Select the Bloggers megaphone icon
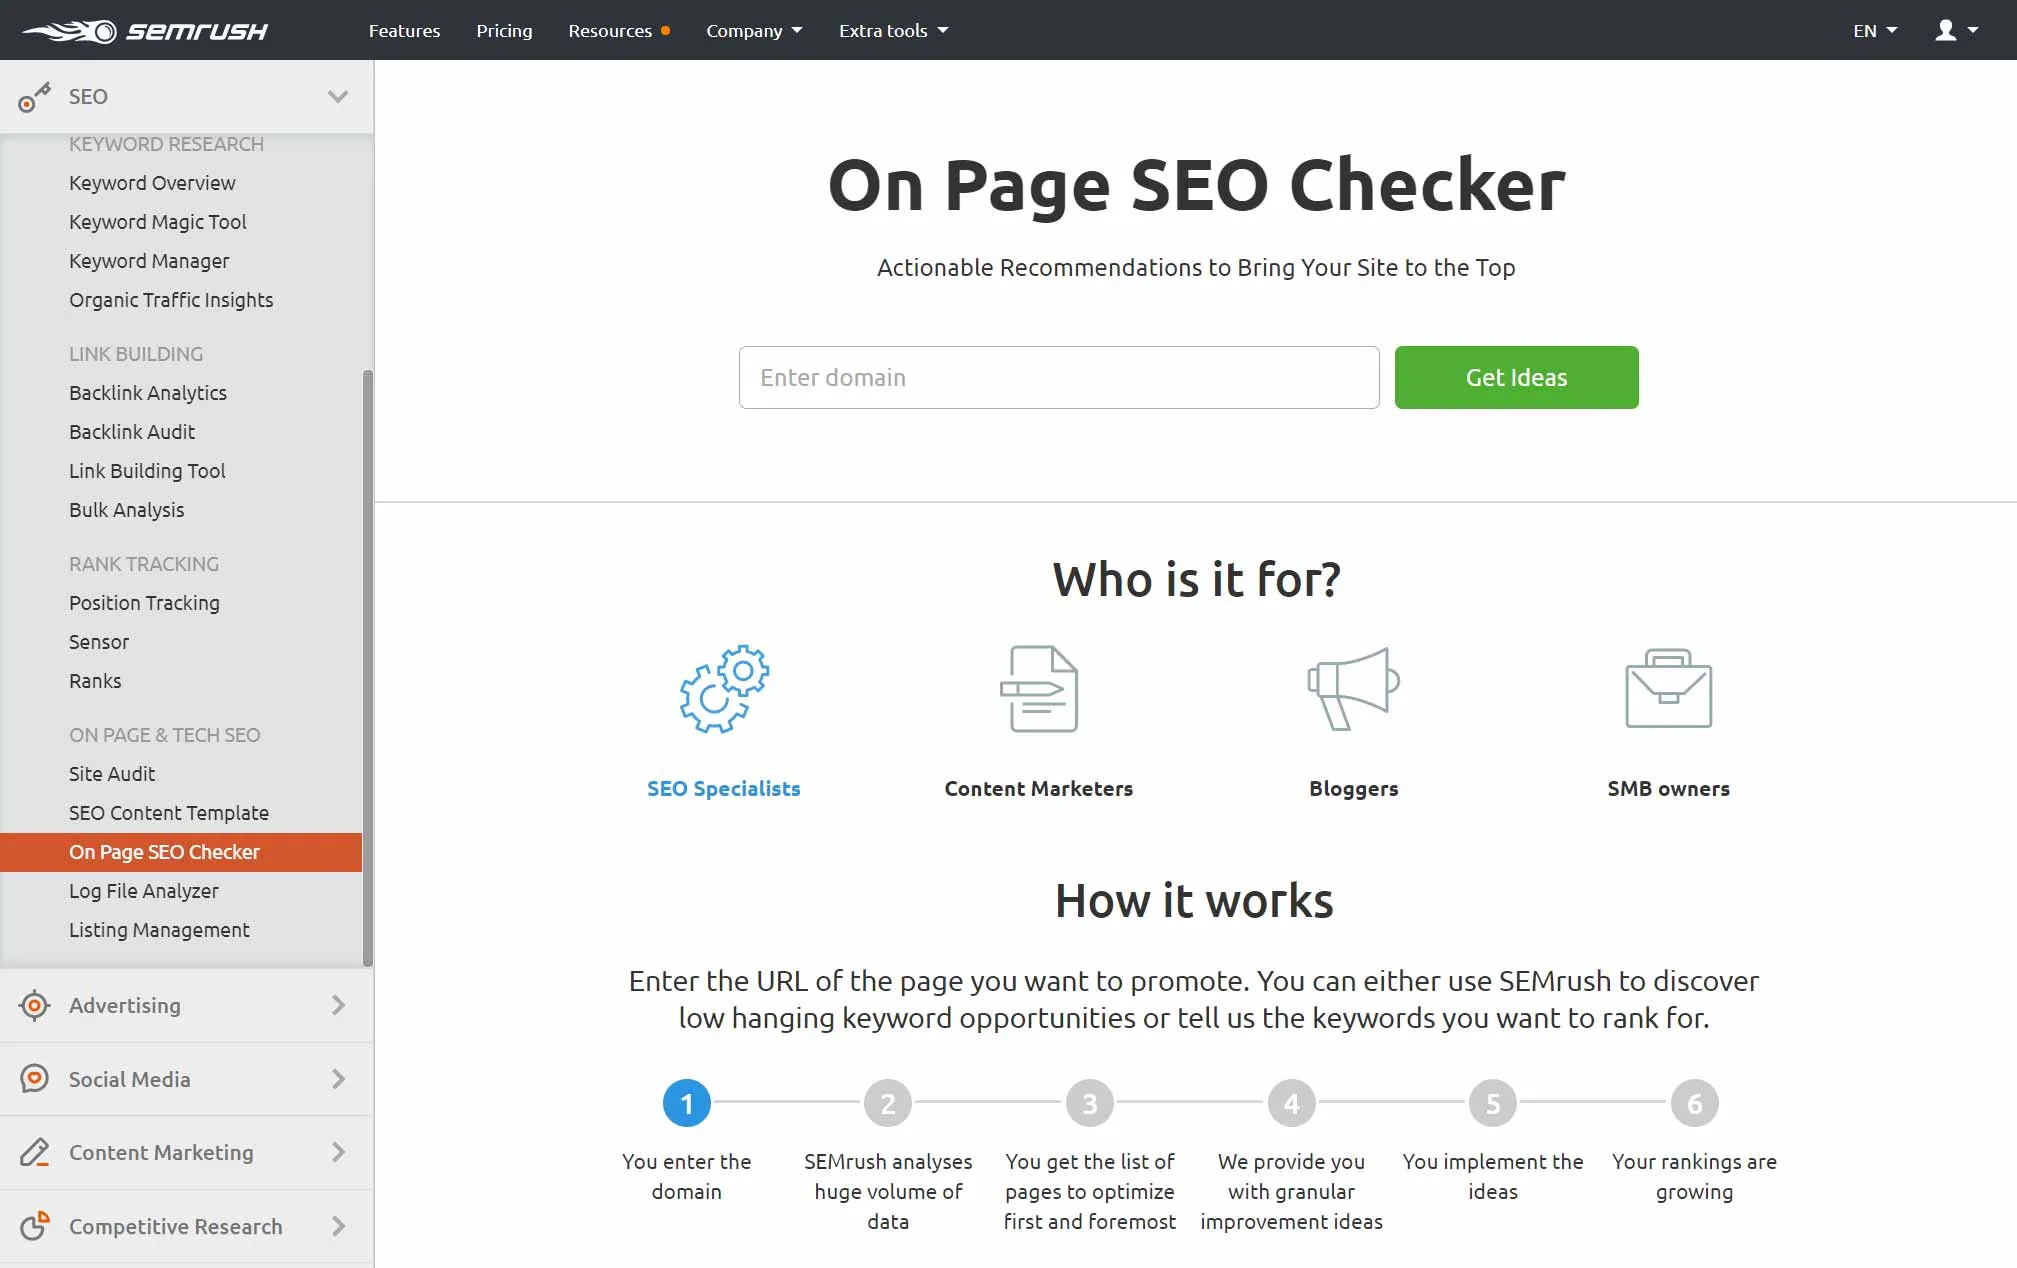 (x=1353, y=689)
